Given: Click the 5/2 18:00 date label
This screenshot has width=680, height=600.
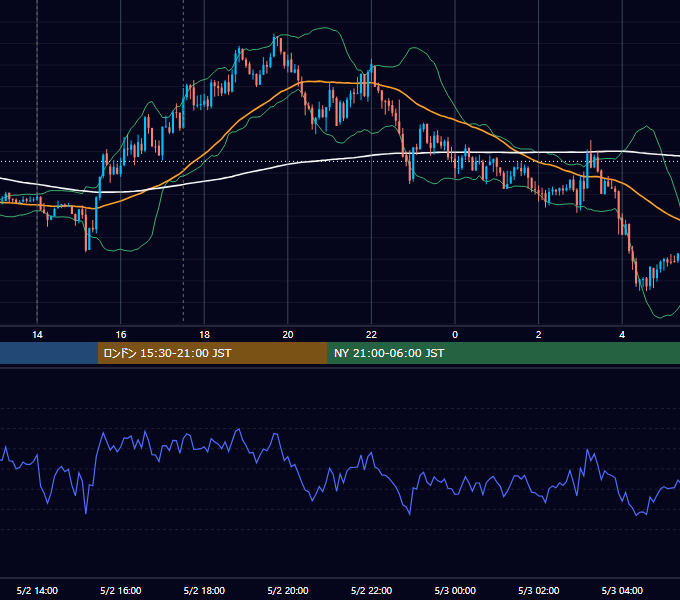Looking at the screenshot, I should click(x=204, y=590).
